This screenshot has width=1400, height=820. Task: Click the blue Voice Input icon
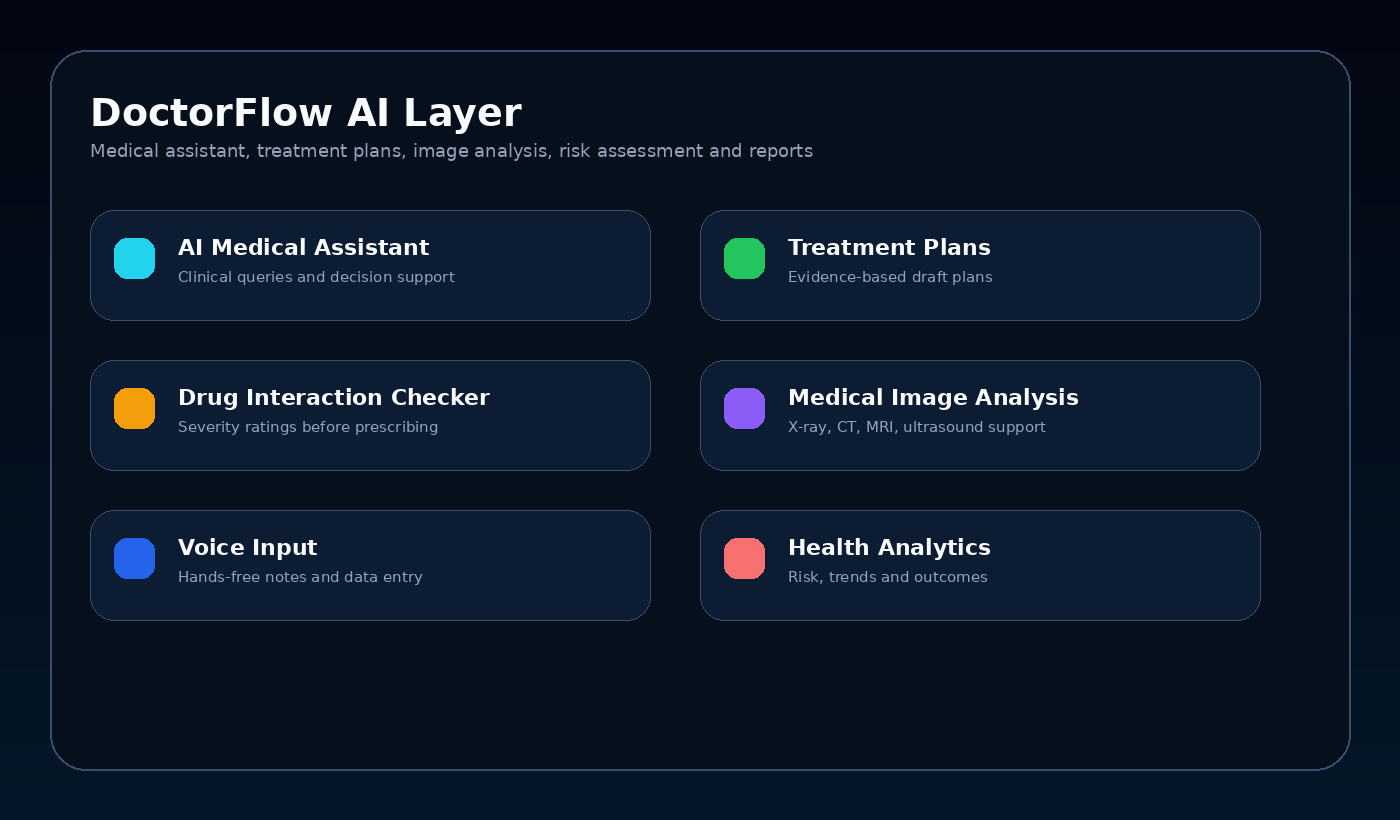click(x=134, y=558)
